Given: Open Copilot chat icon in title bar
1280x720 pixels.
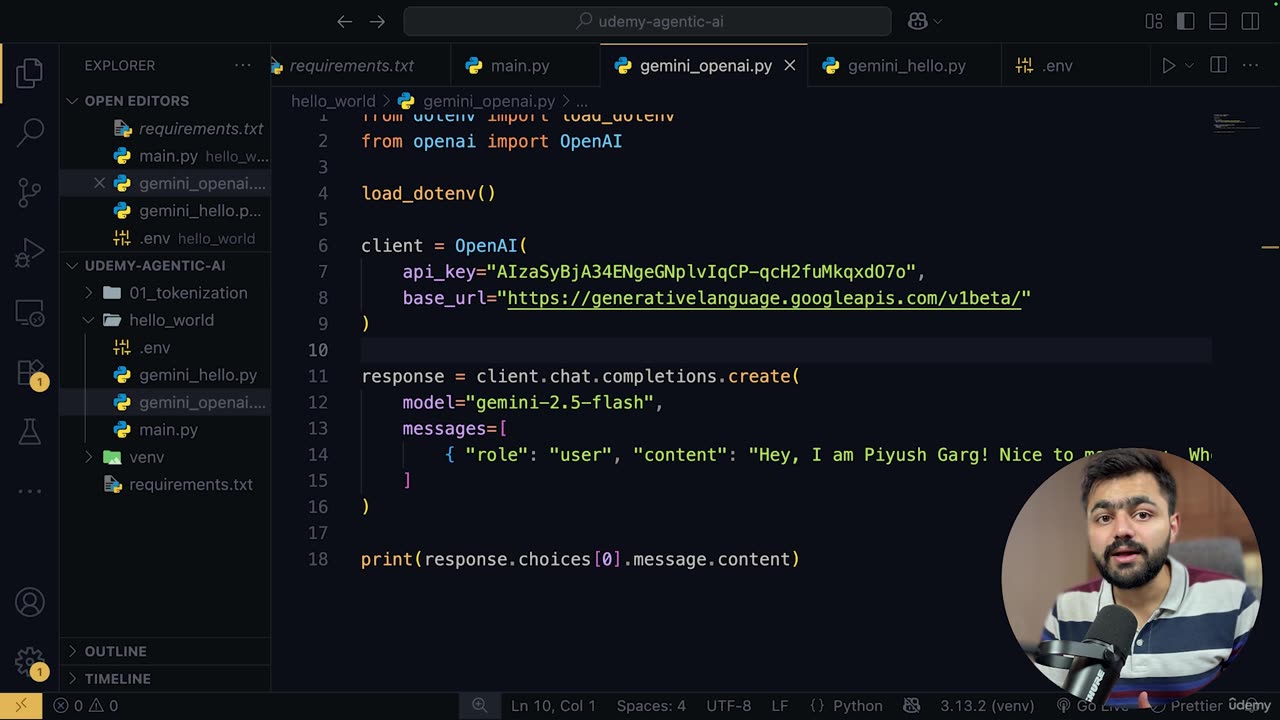Looking at the screenshot, I should click(x=917, y=21).
